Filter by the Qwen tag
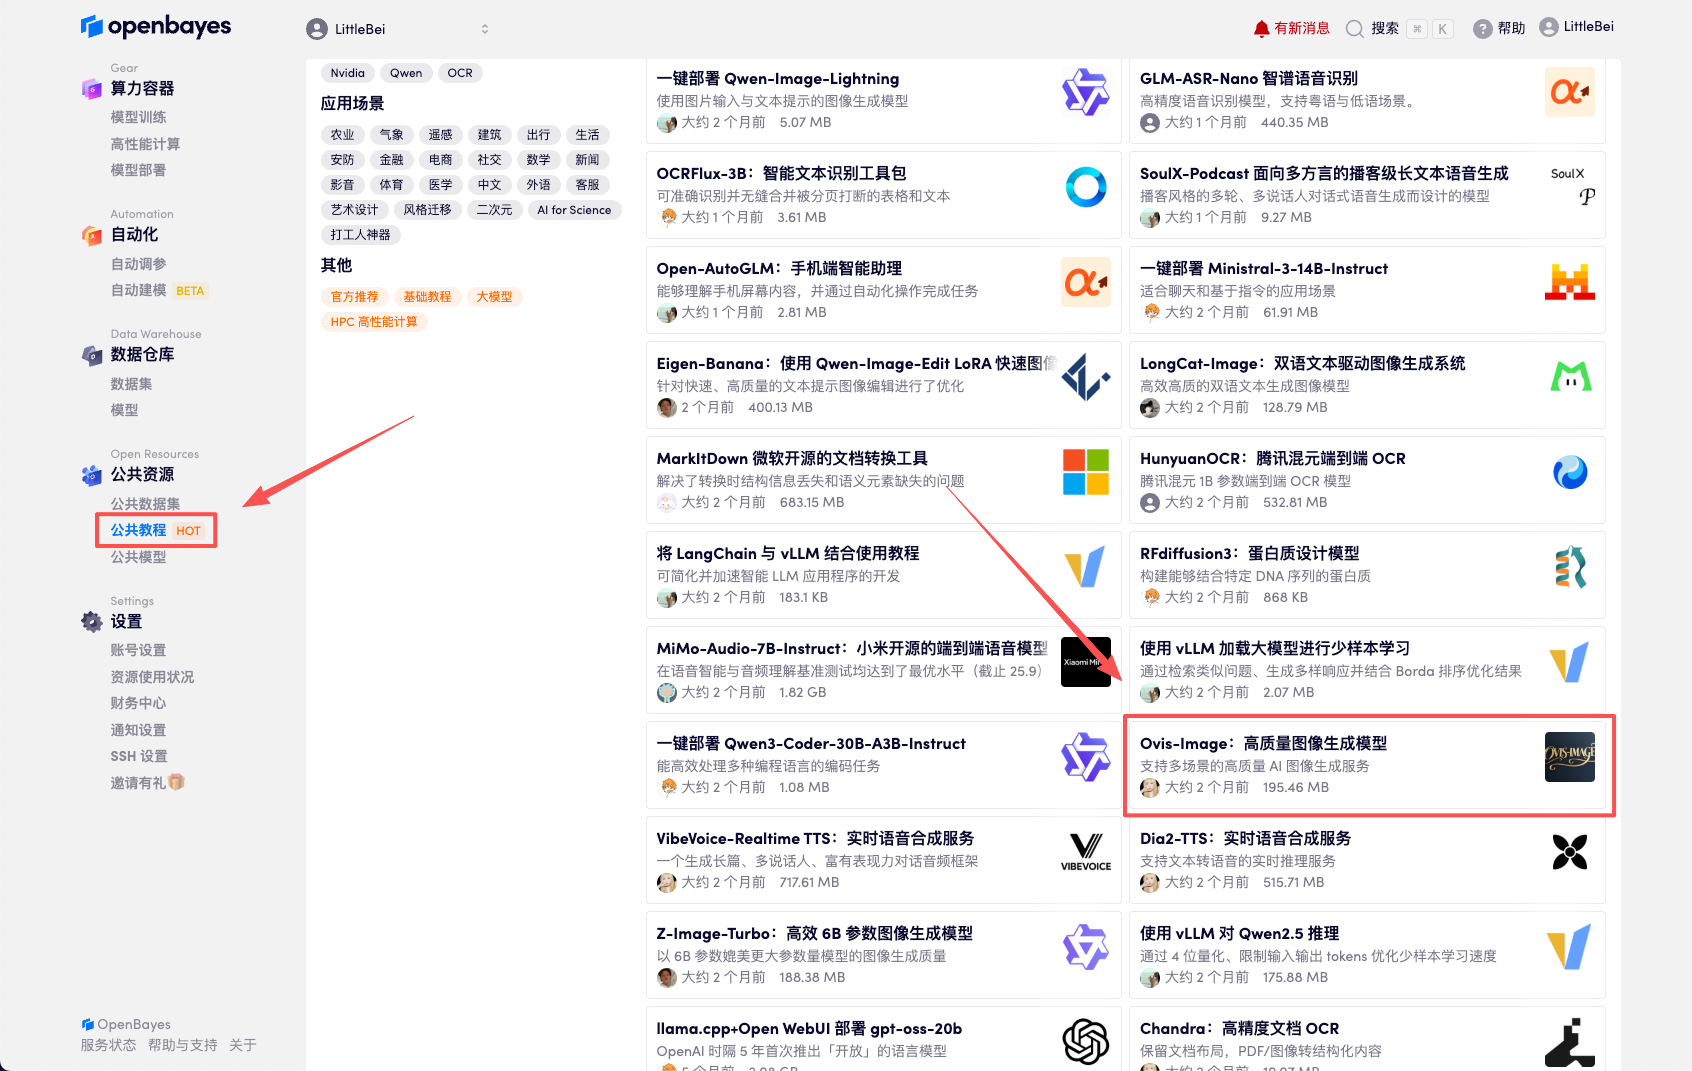 (406, 73)
